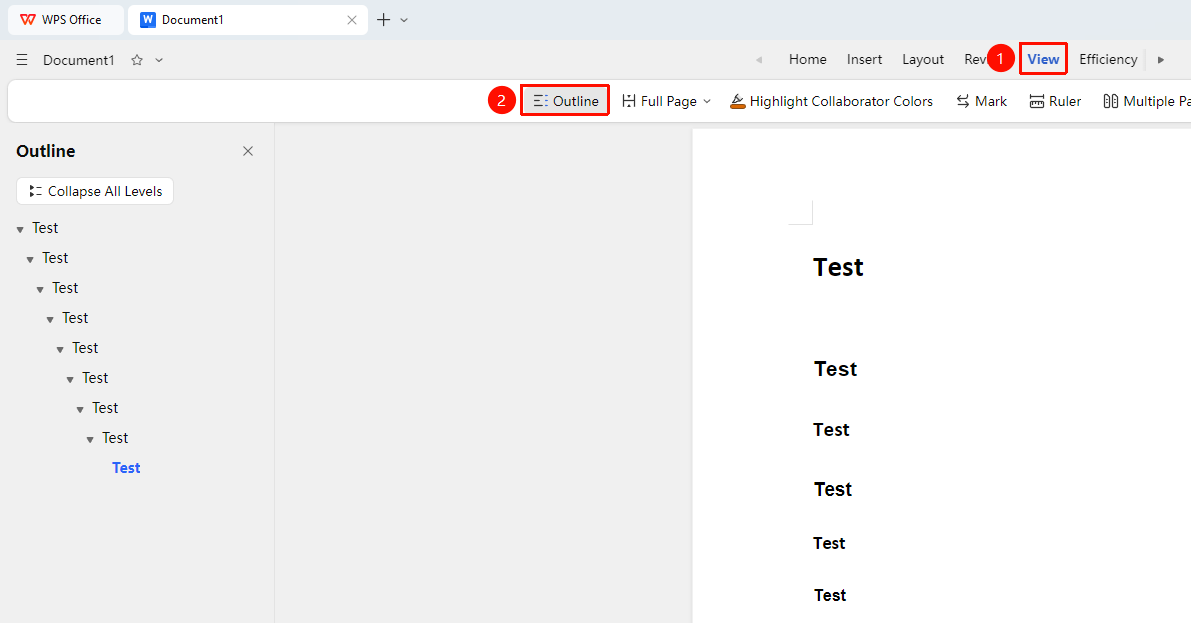
Task: Toggle Highlight Collaborator Colors
Action: tap(832, 101)
